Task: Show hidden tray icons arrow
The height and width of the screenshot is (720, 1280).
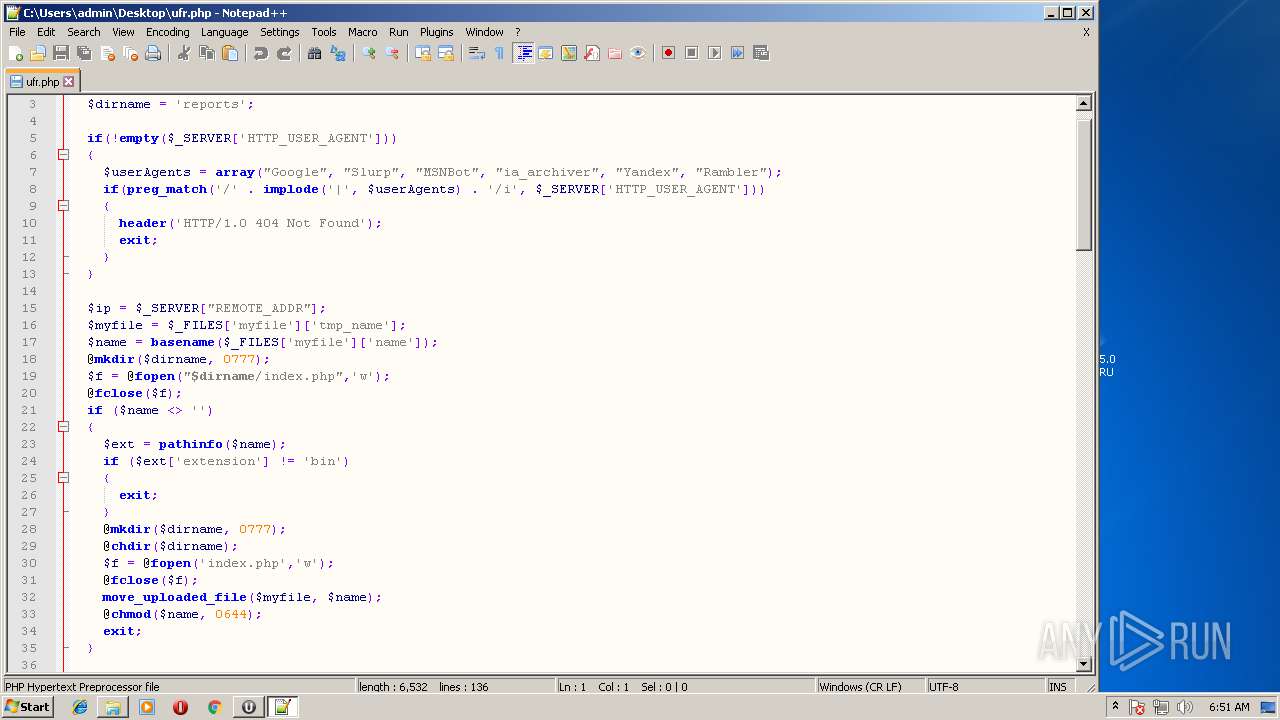Action: pos(1115,707)
